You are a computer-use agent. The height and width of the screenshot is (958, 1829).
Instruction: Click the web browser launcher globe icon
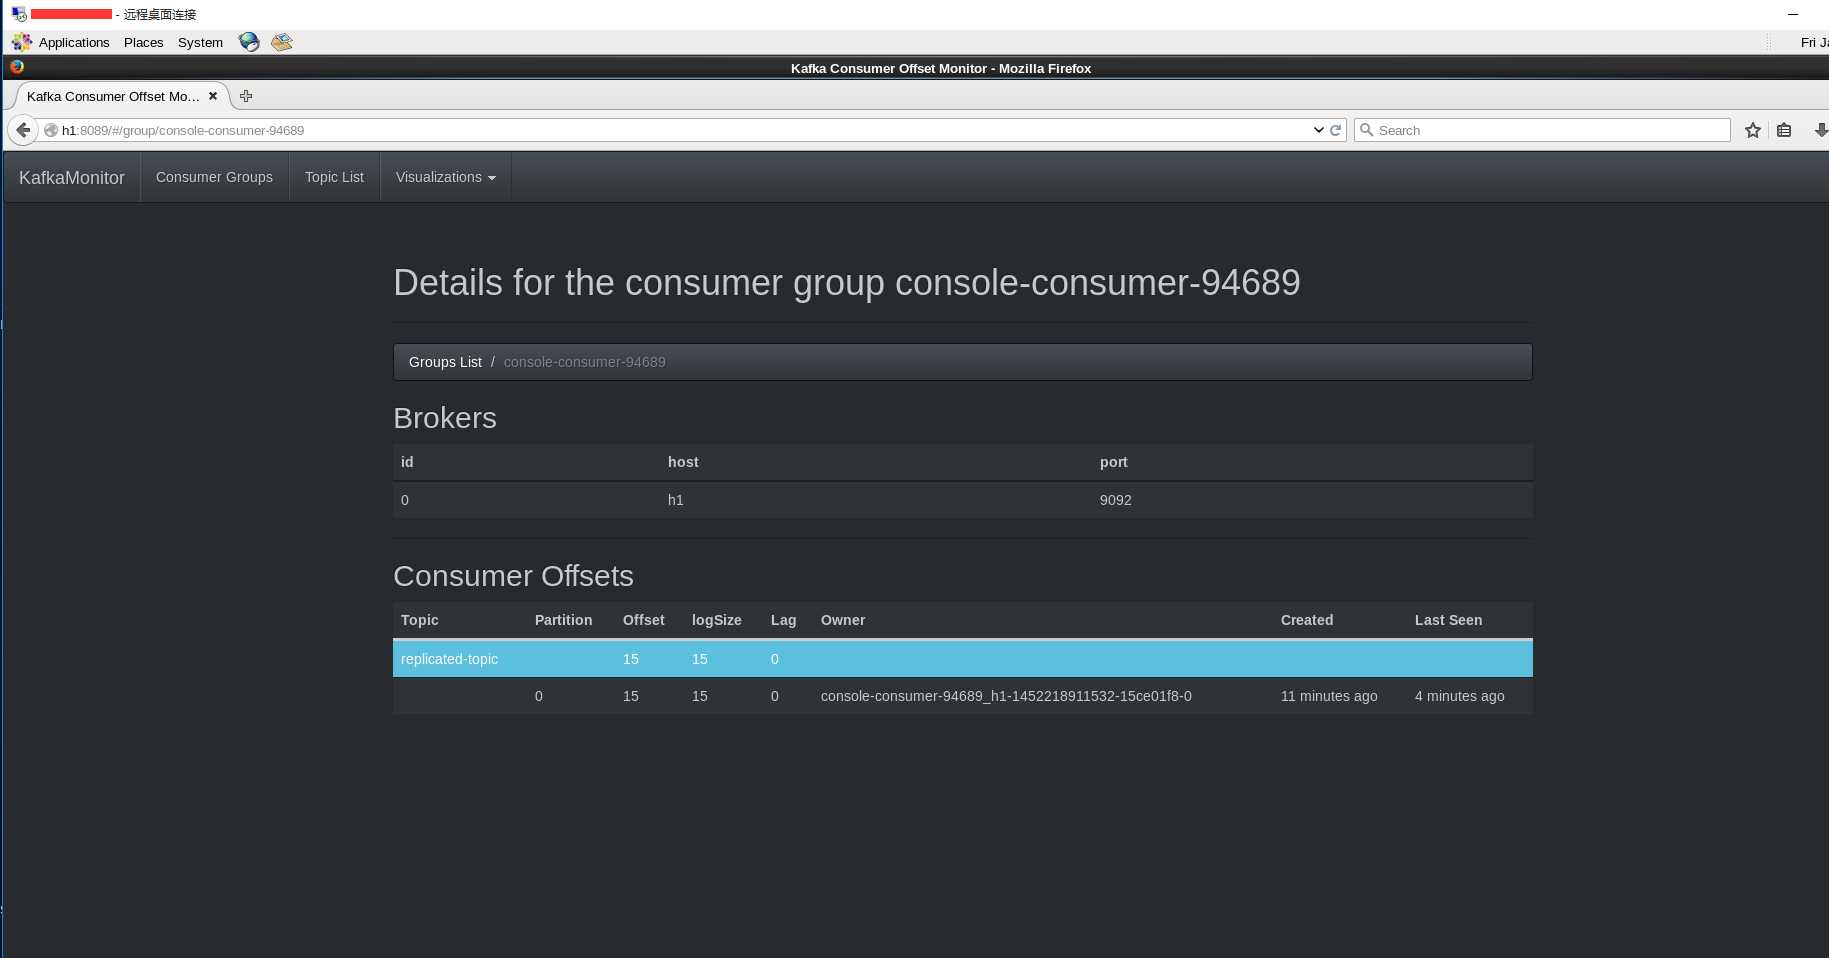(x=249, y=42)
